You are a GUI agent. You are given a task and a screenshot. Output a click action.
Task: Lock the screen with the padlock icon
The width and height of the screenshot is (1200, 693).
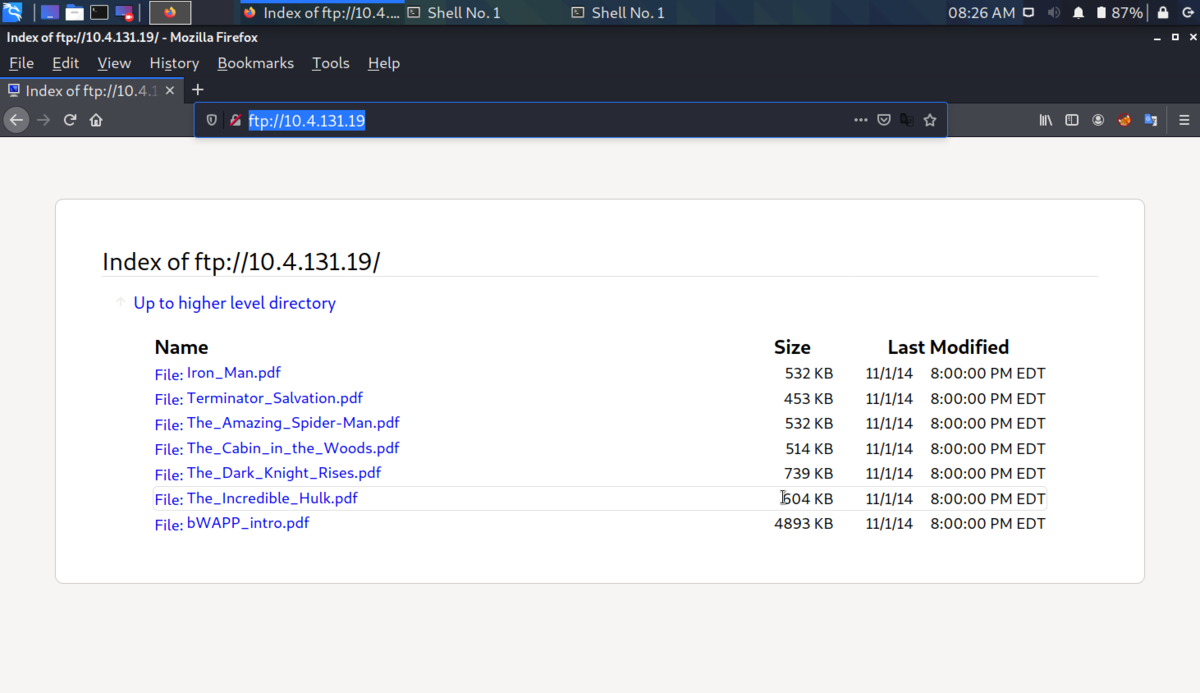tap(1163, 13)
